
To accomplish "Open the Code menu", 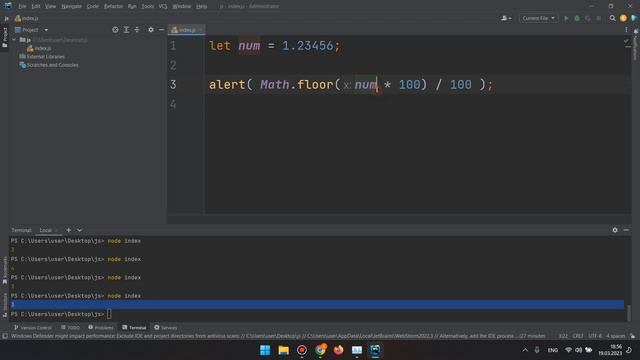I will 93,7.
